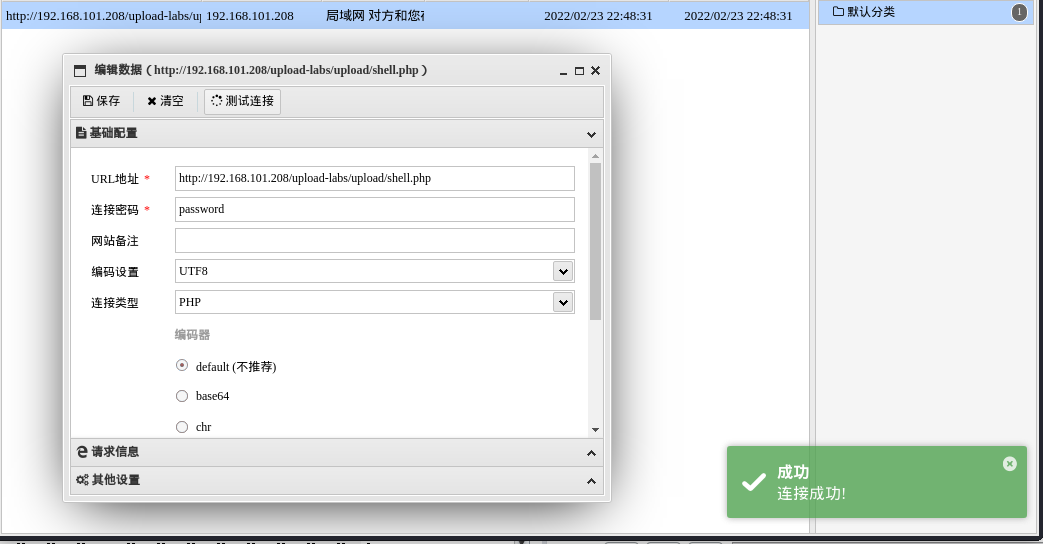
Task: Close the 编辑数据 dialog
Action: pyautogui.click(x=595, y=70)
